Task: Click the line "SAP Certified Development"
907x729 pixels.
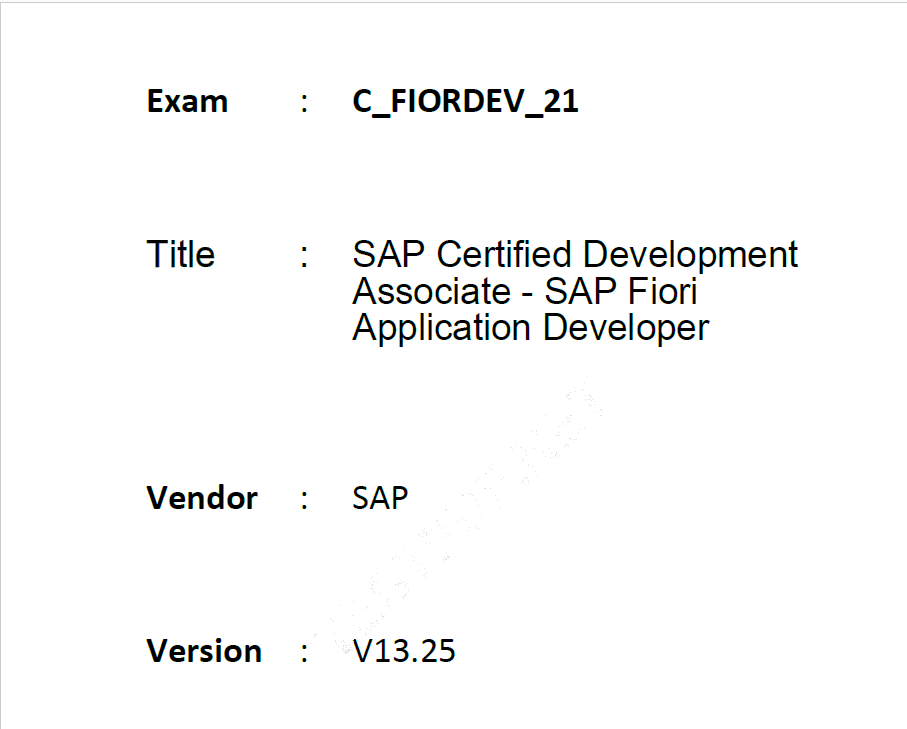Action: [575, 255]
